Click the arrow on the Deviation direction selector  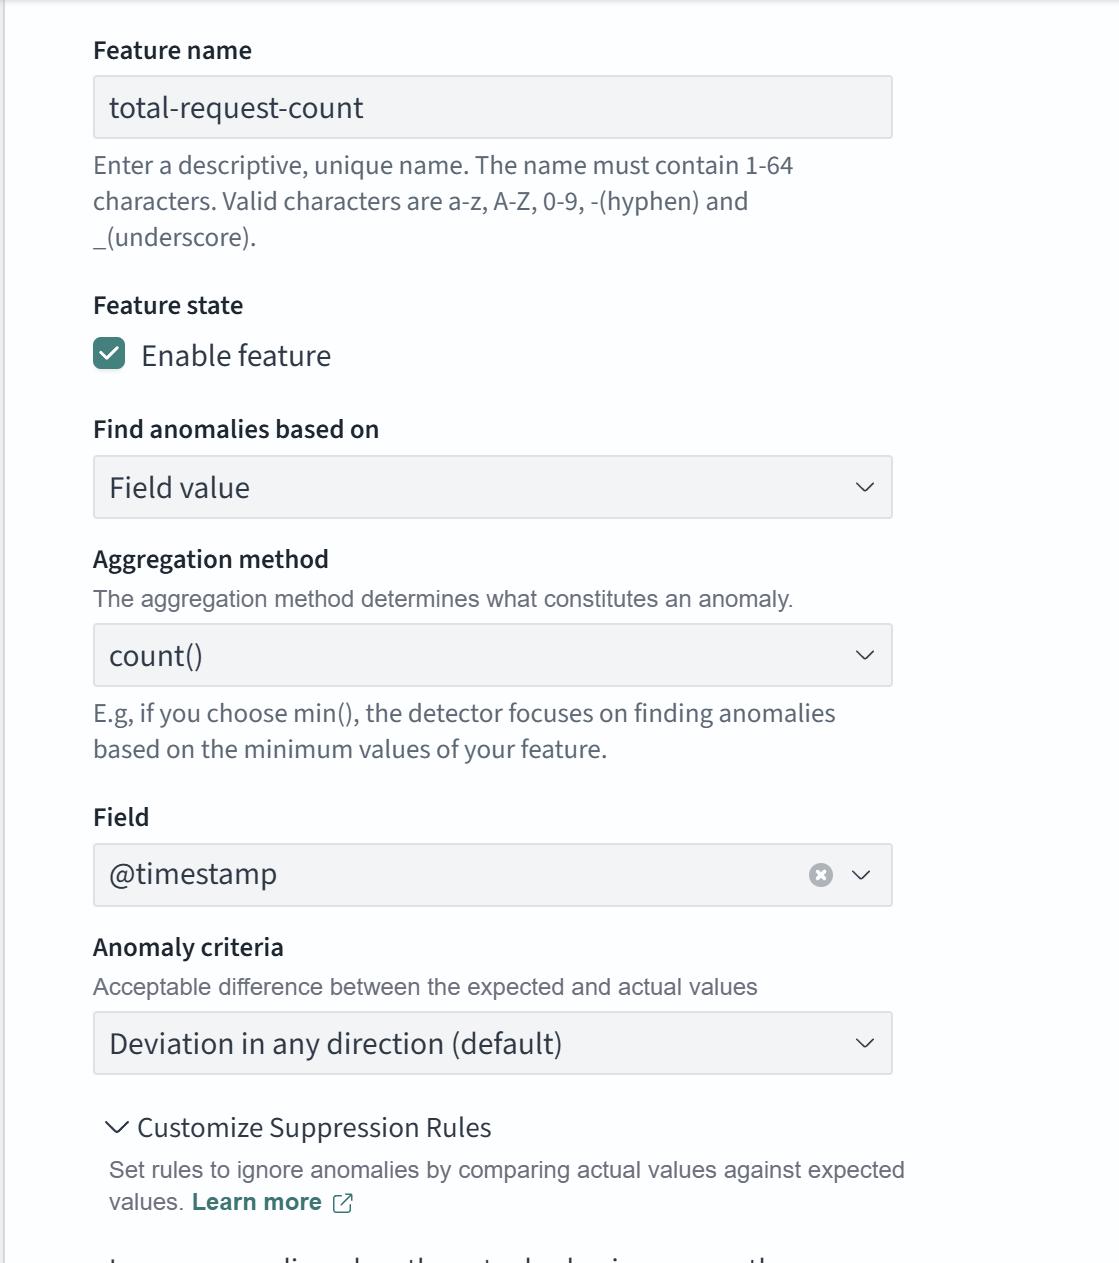click(865, 1043)
